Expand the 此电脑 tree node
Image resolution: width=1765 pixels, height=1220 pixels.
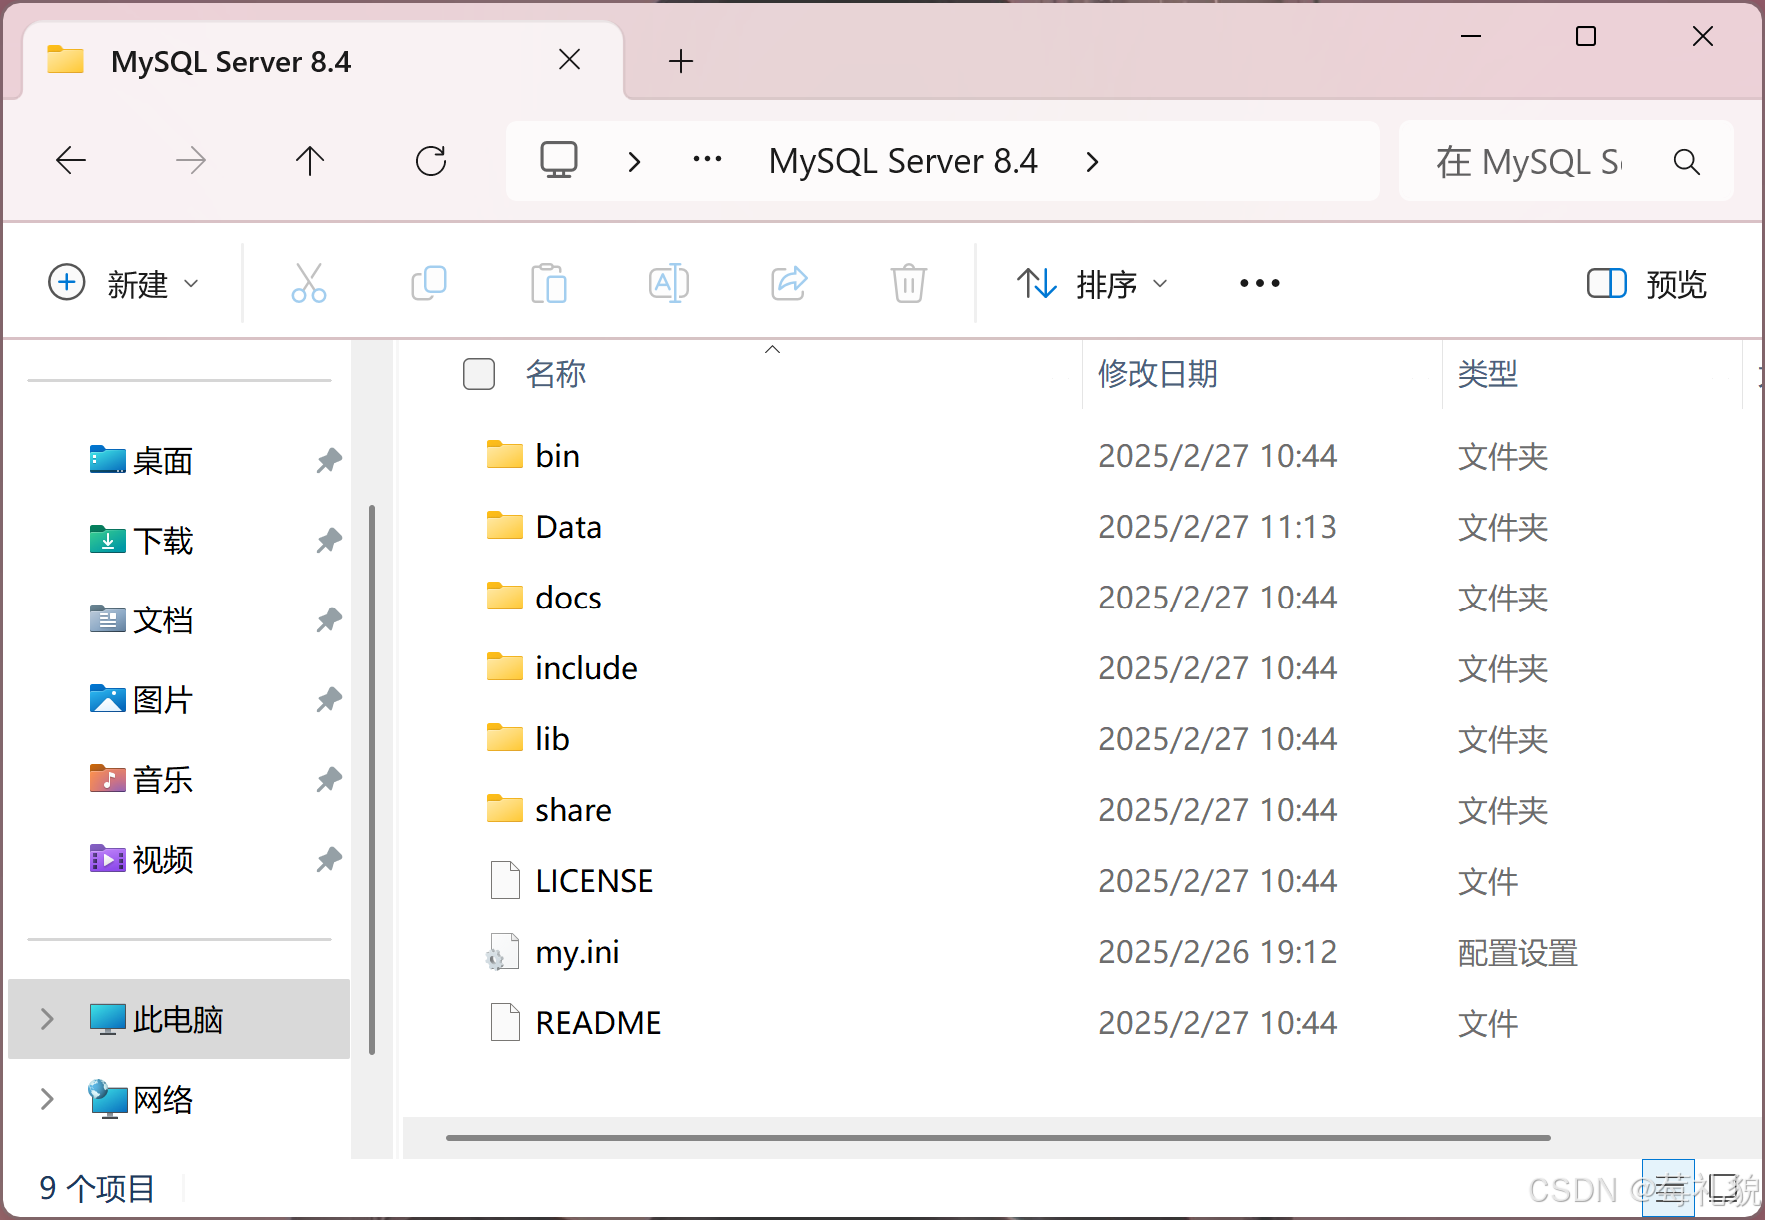tap(46, 1019)
